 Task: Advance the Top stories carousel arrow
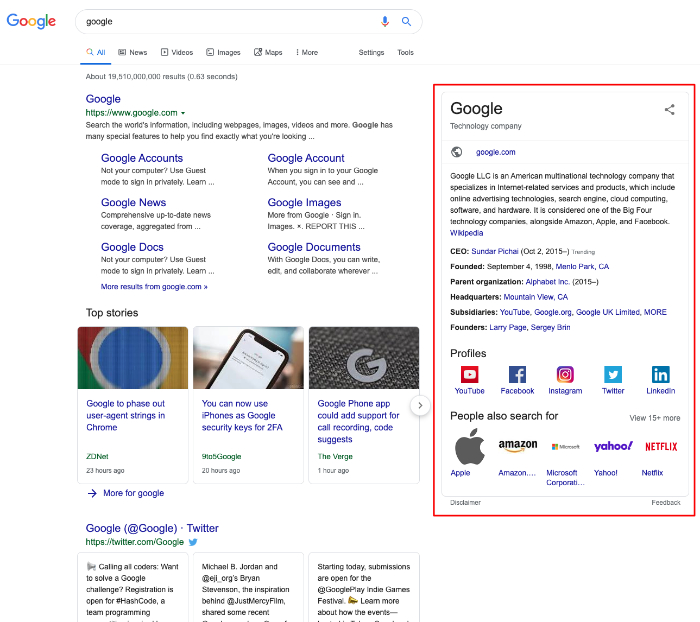point(420,405)
